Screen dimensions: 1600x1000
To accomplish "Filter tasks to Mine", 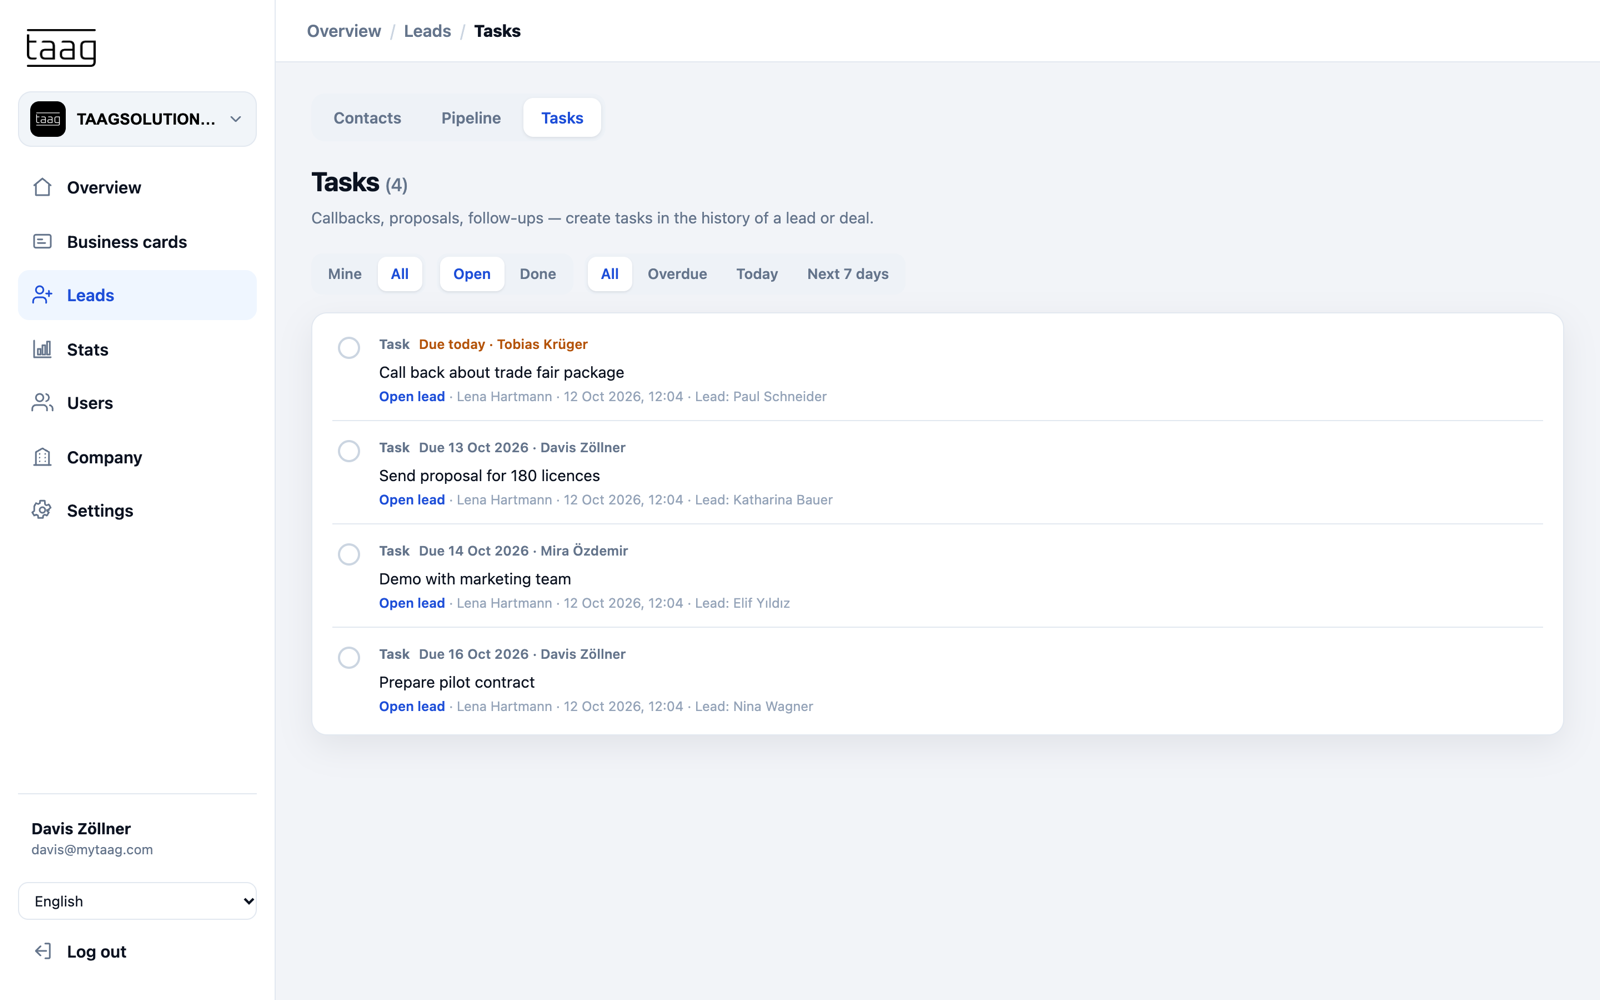I will pyautogui.click(x=345, y=274).
